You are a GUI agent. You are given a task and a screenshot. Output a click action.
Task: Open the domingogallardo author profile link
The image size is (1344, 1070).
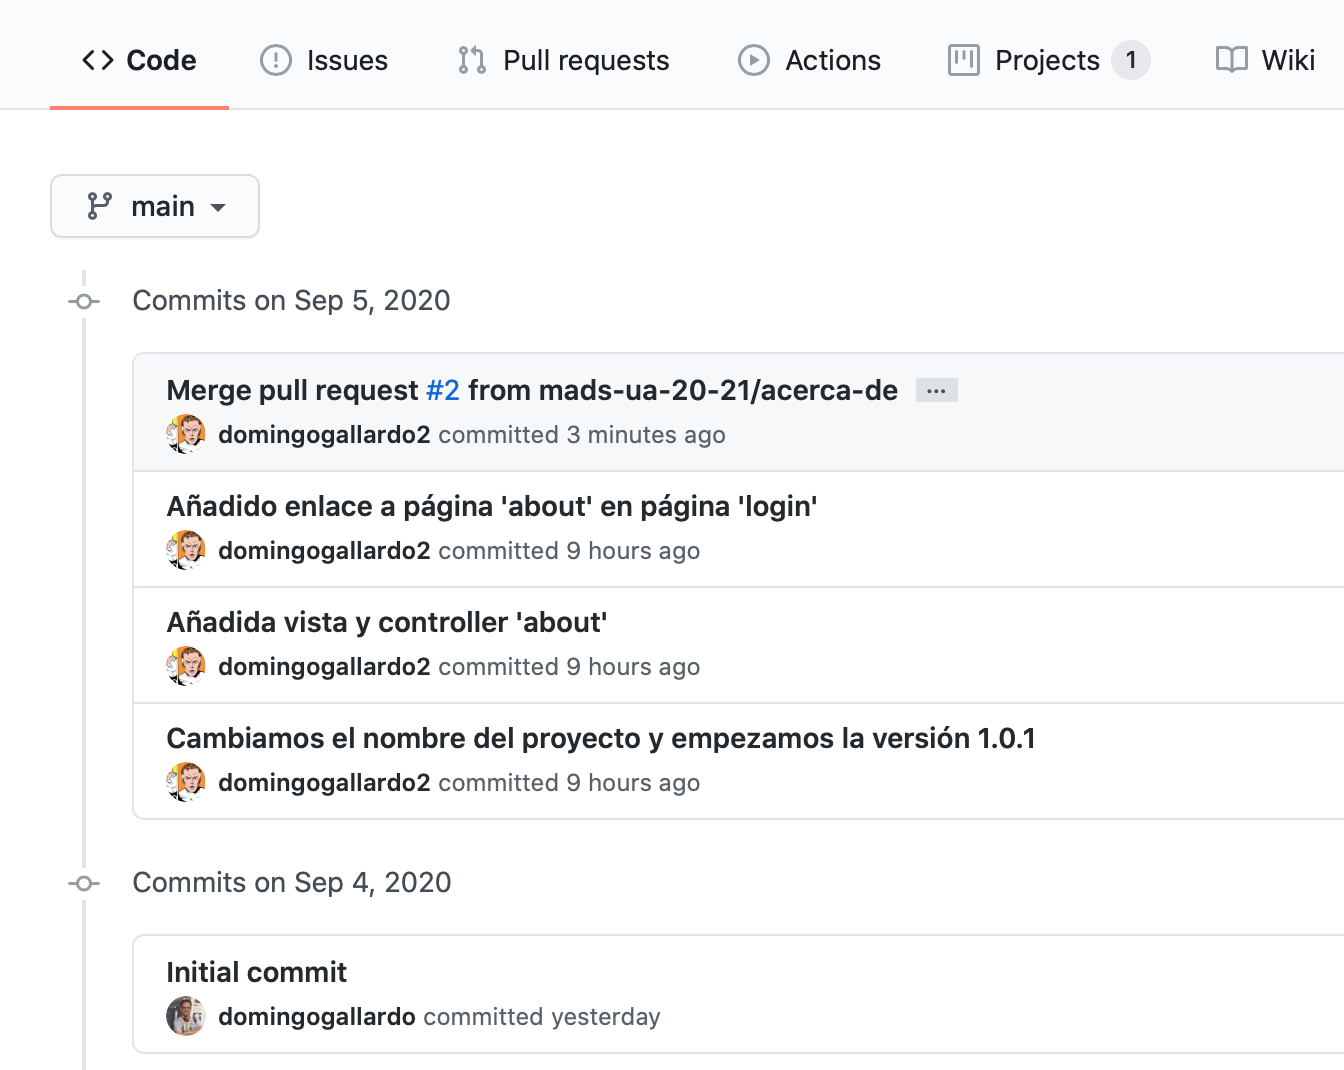[x=317, y=1016]
